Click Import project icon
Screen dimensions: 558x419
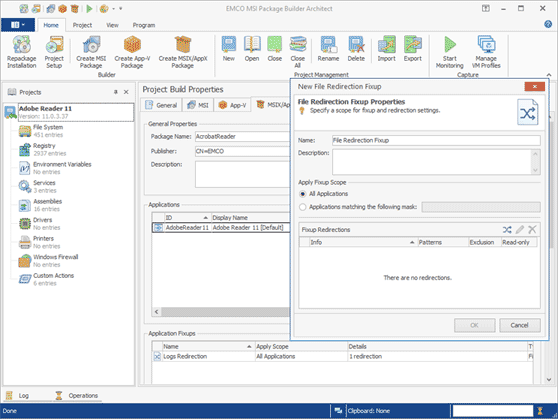coord(386,49)
